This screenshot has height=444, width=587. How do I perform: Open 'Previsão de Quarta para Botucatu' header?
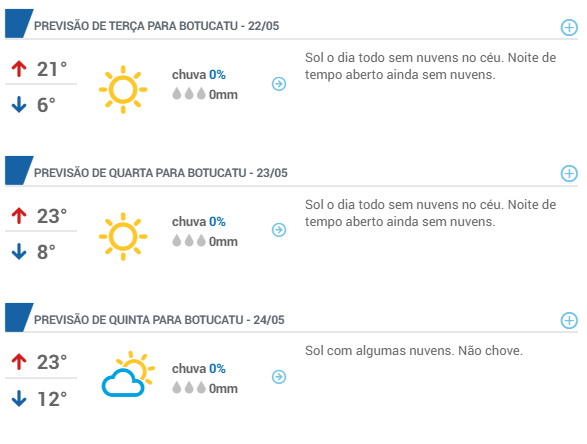tap(161, 173)
